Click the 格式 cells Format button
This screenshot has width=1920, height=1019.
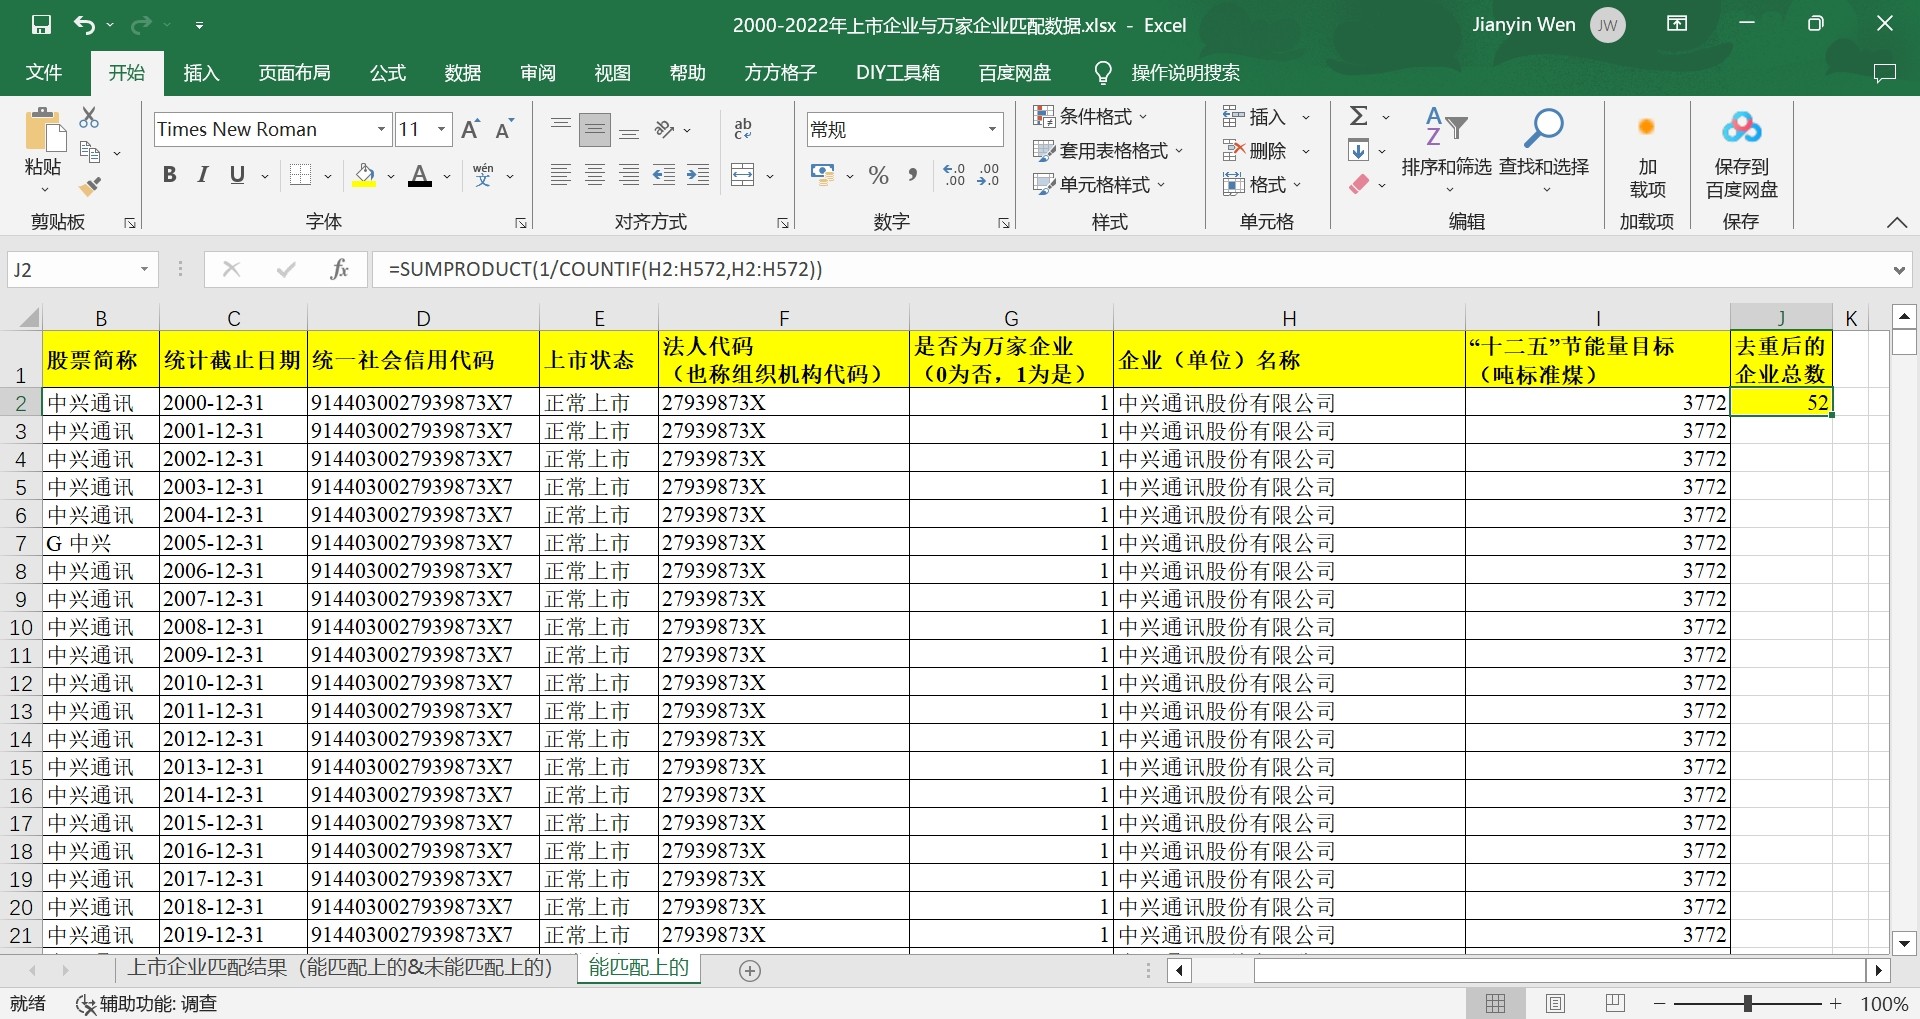click(x=1262, y=185)
